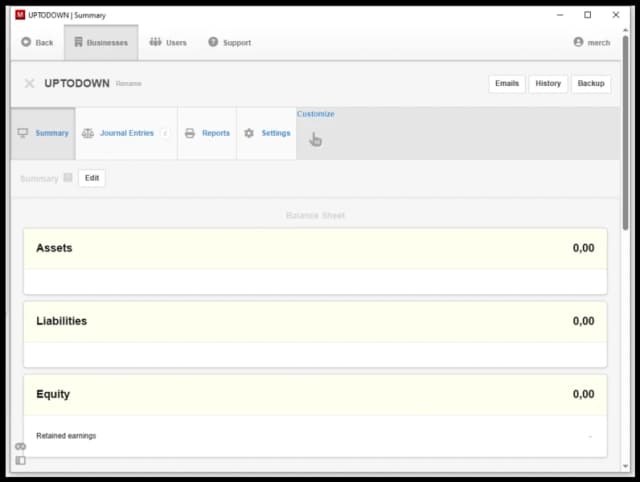The image size is (640, 482).
Task: Select the Settings tab
Action: pos(267,133)
